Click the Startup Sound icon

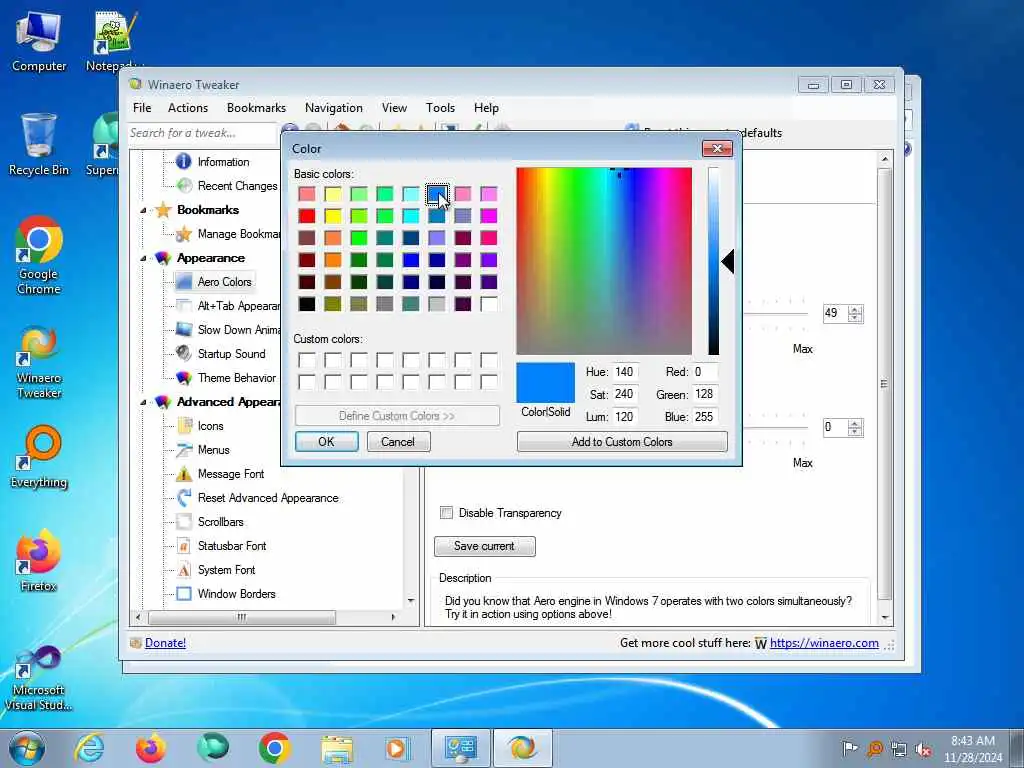tap(184, 353)
